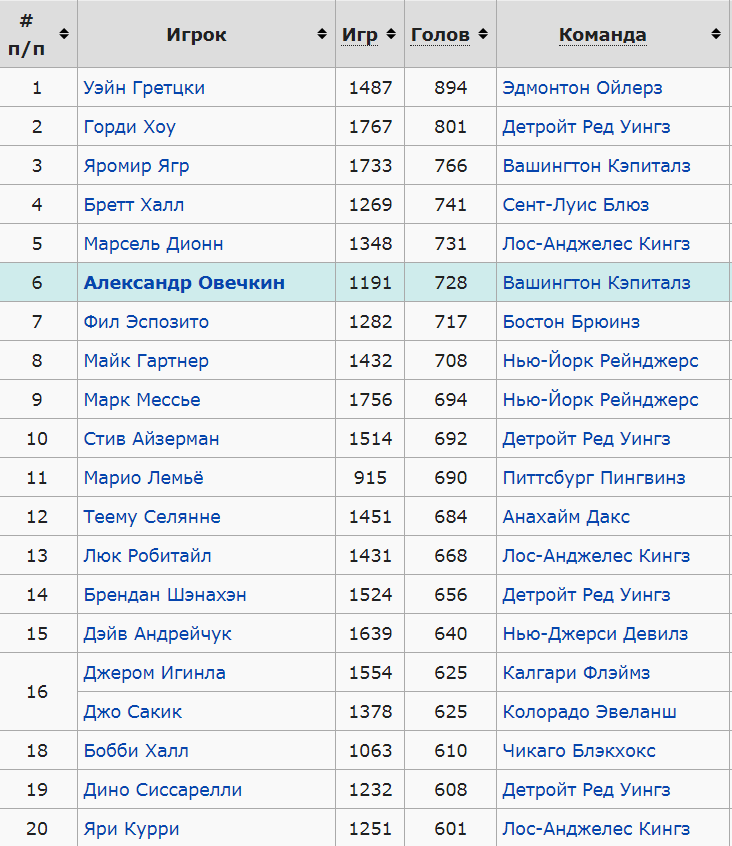
Task: Click the Яри Курри link
Action: point(131,829)
